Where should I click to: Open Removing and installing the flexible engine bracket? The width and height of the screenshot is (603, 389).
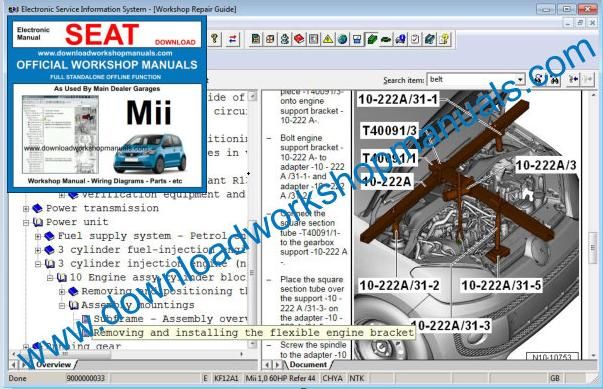click(253, 333)
